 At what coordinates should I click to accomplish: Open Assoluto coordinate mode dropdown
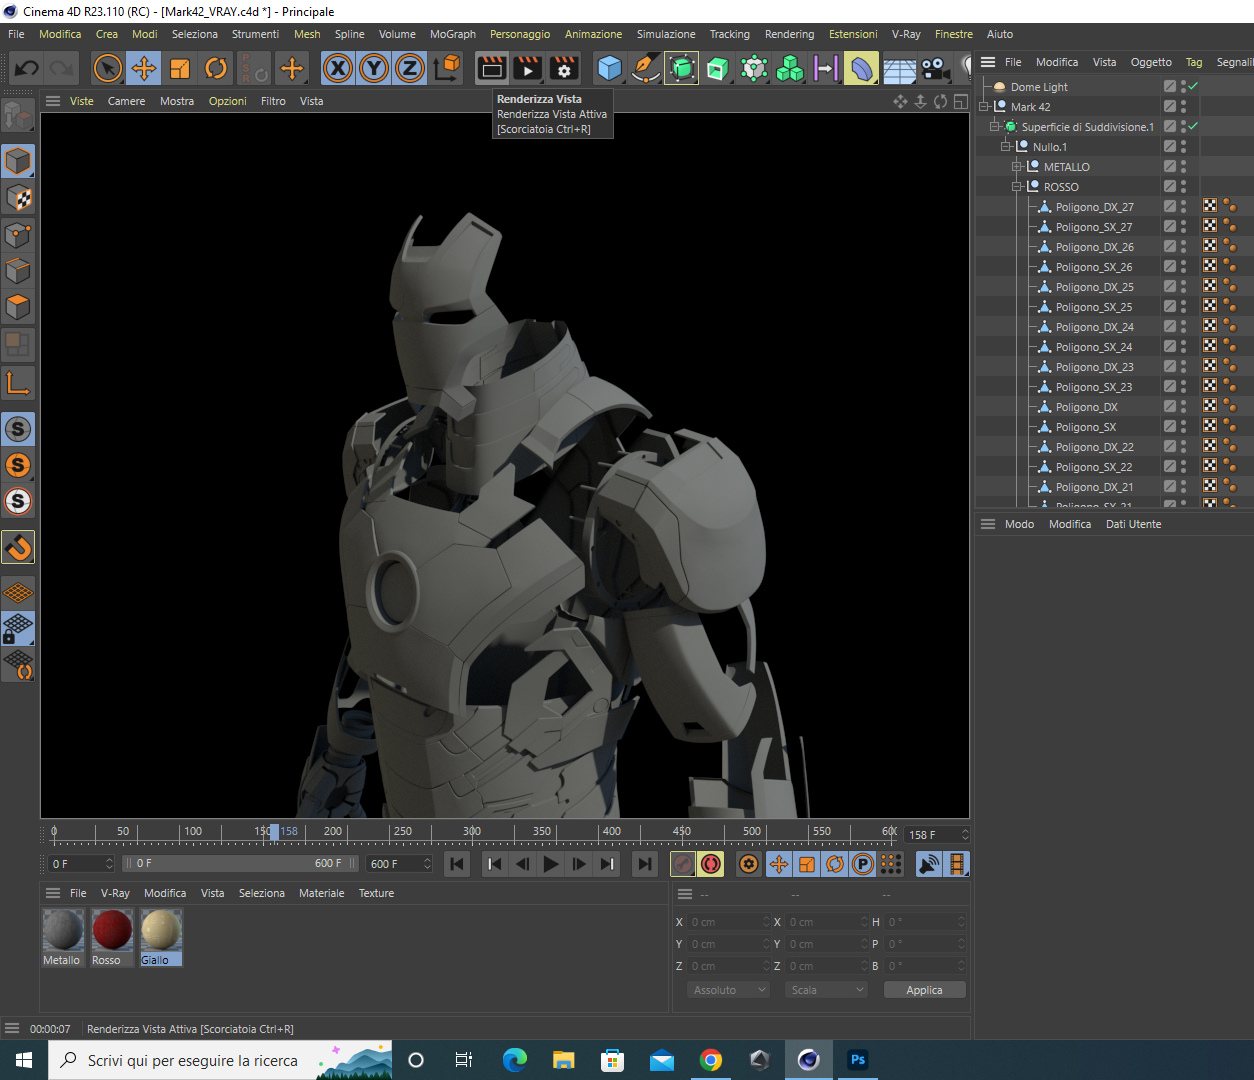(728, 990)
